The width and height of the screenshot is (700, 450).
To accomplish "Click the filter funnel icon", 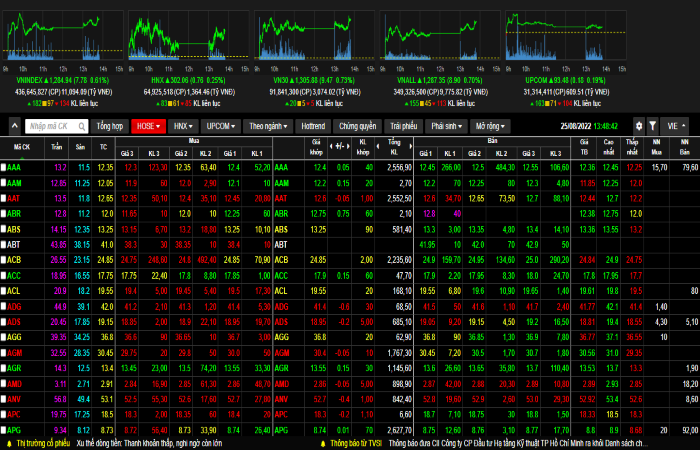I will [x=653, y=127].
